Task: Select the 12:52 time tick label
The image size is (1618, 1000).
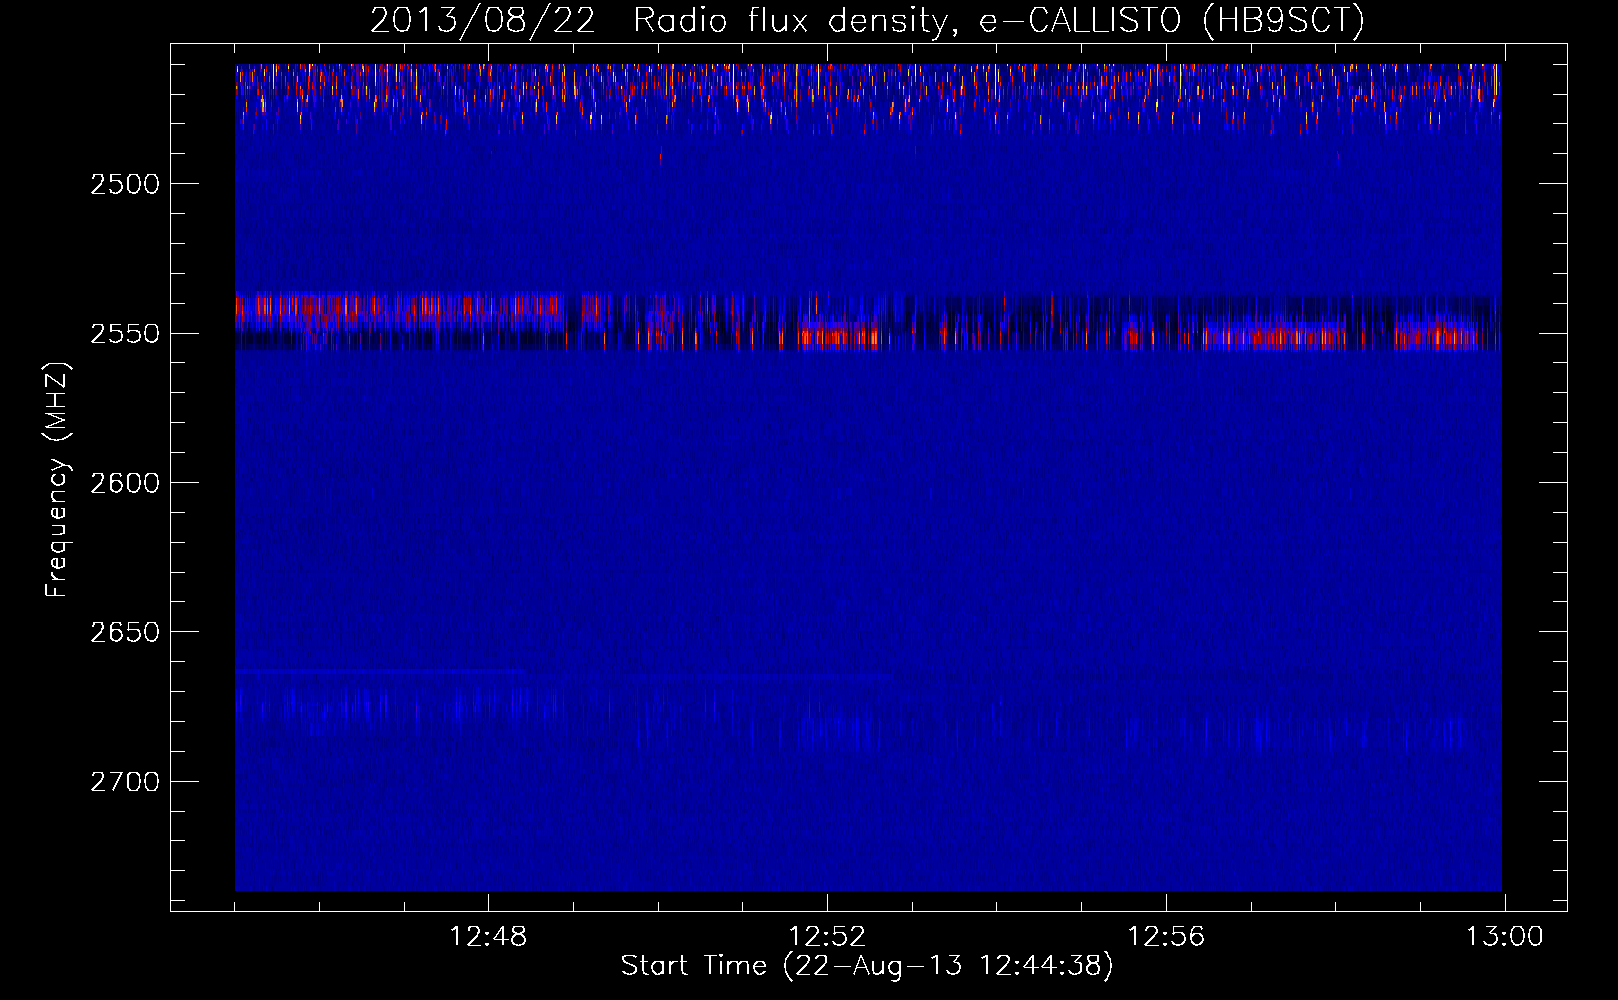Action: pos(827,937)
